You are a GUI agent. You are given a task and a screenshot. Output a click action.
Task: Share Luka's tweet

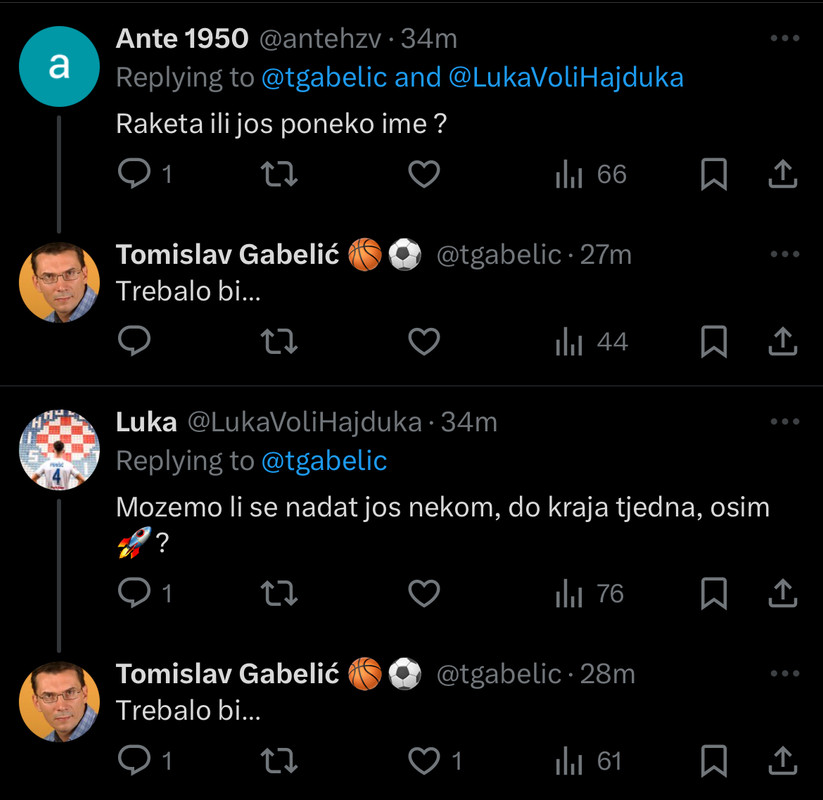[x=783, y=594]
